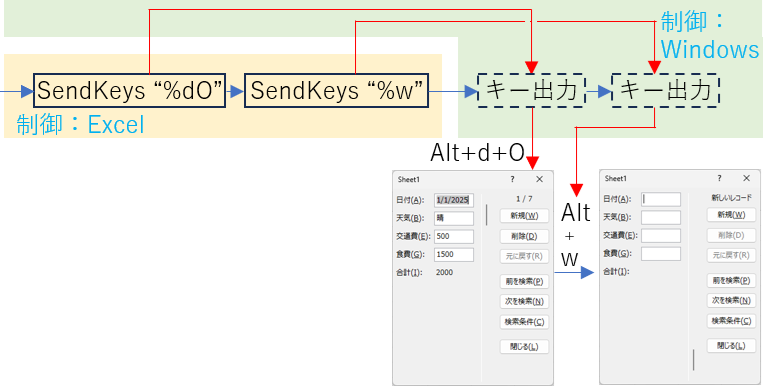Click 新規(W) in the 1 / 7 dialog
This screenshot has width=763, height=388.
click(x=524, y=216)
